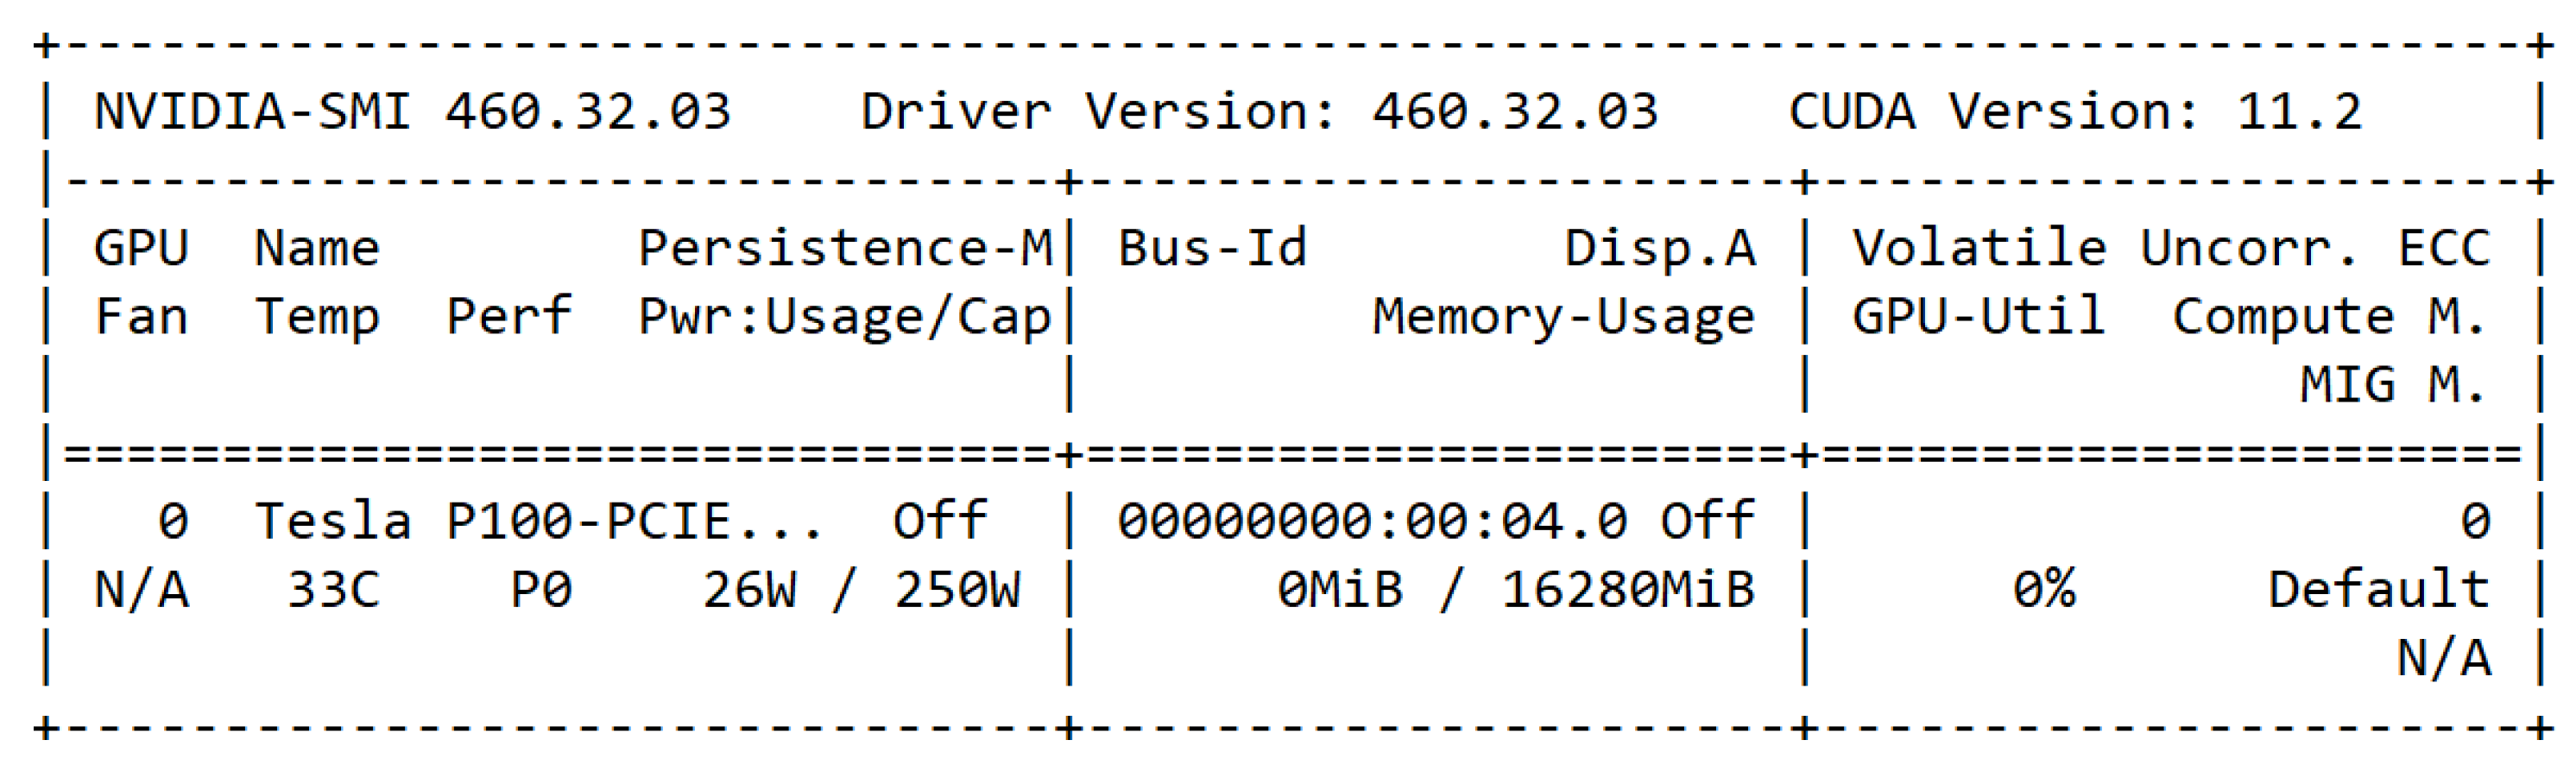Click the Default compute mode value
2576x778 pixels.
click(2378, 590)
